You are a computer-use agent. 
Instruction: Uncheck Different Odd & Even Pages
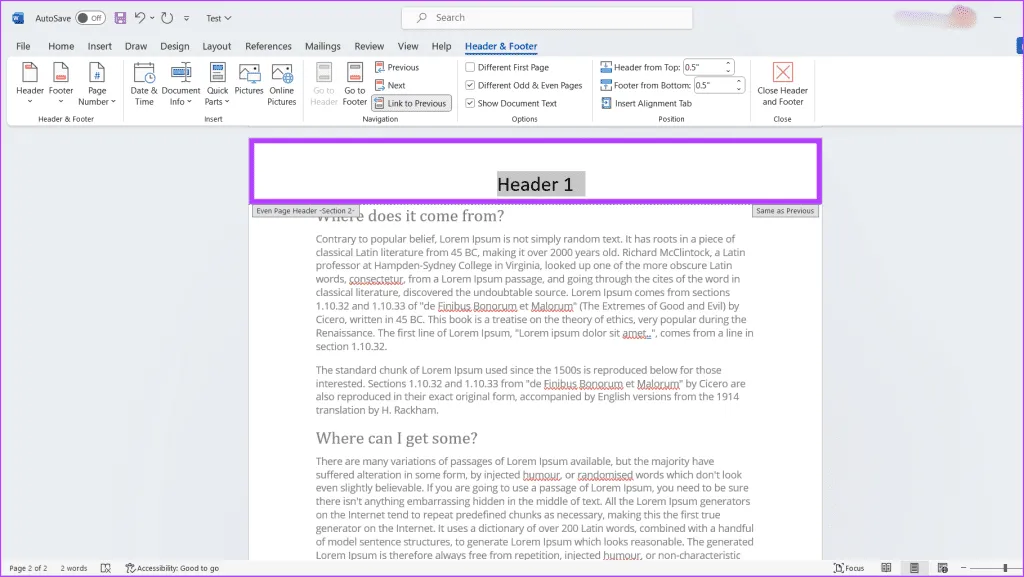pos(471,85)
